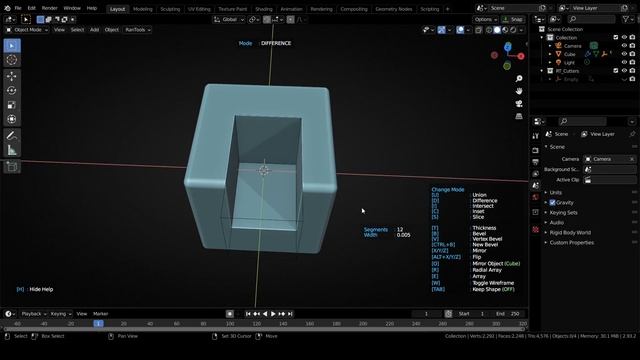The height and width of the screenshot is (360, 640).
Task: Switch to Shading workspace tab
Action: (264, 9)
